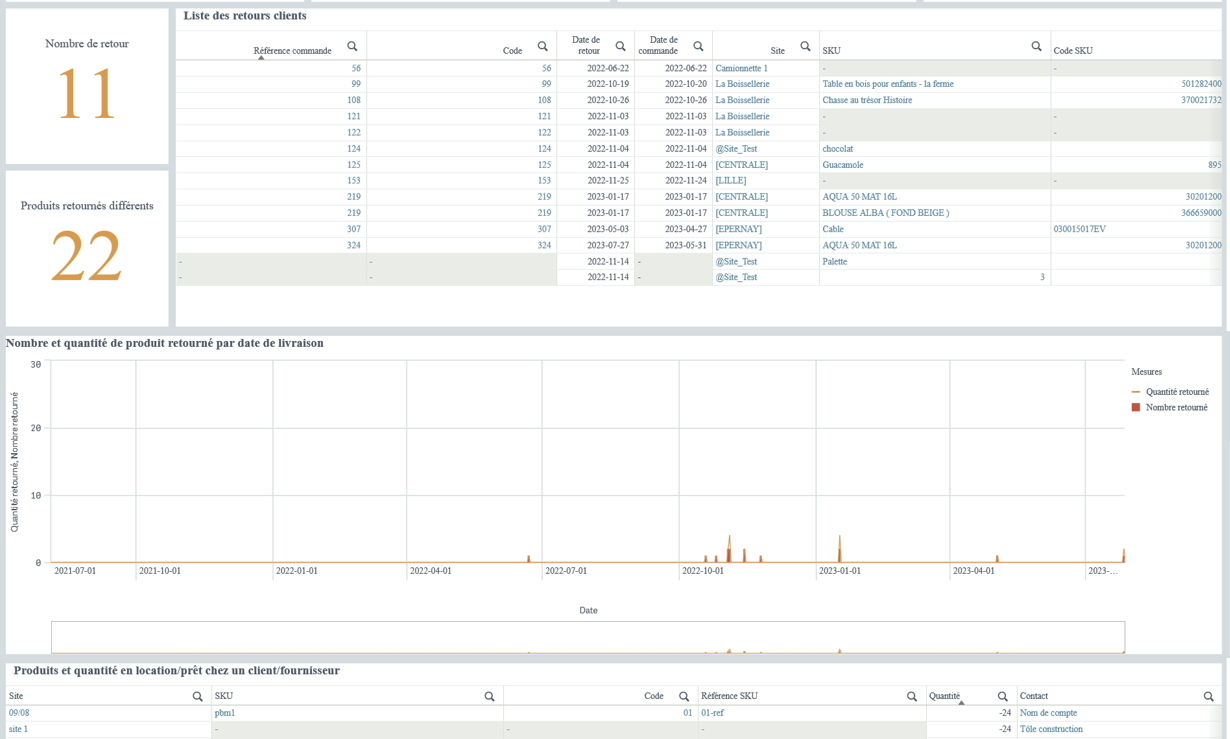
Task: Click SKU code 370021732
Action: tap(1201, 100)
